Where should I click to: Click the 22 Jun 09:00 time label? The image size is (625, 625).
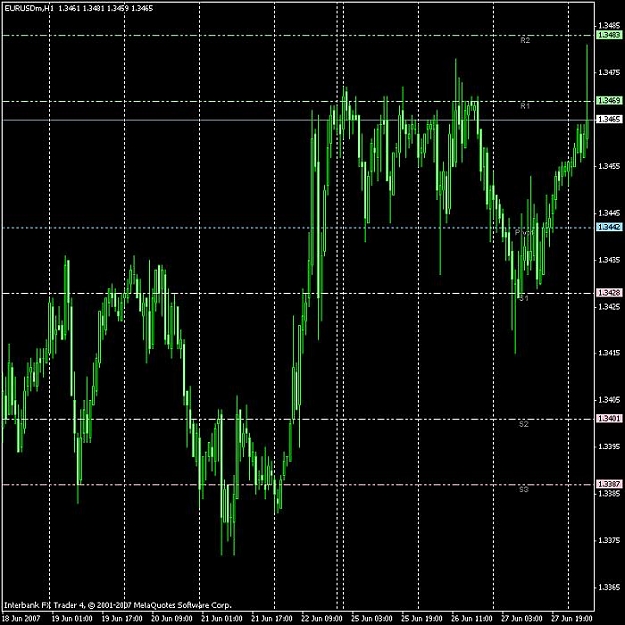[322, 619]
